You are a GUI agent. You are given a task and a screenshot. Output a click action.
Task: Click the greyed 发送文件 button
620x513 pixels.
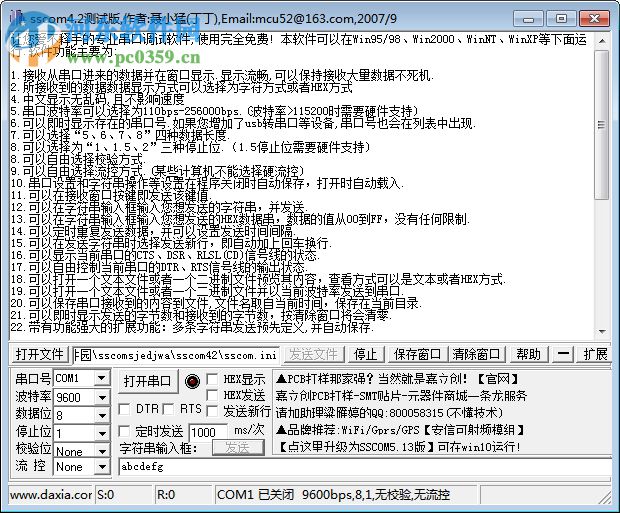(313, 354)
